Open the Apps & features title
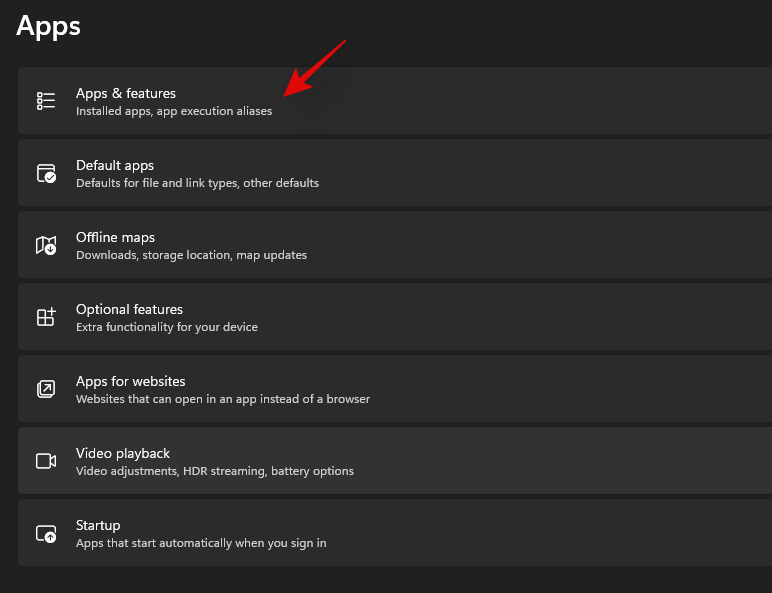 pos(126,93)
